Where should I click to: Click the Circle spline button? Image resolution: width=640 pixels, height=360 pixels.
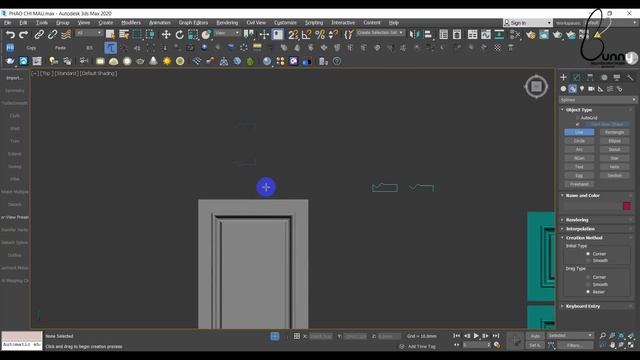[x=579, y=141]
